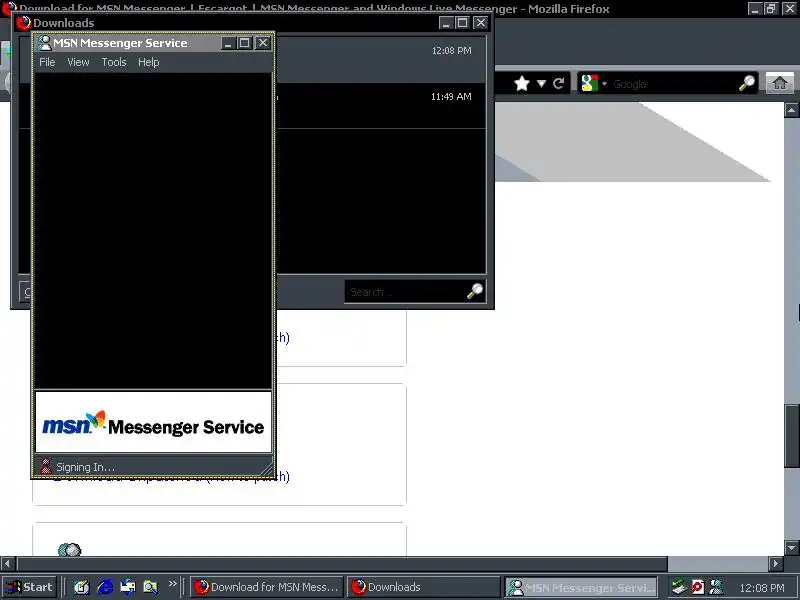
Task: Close the MSN Messenger Service window
Action: coord(262,43)
